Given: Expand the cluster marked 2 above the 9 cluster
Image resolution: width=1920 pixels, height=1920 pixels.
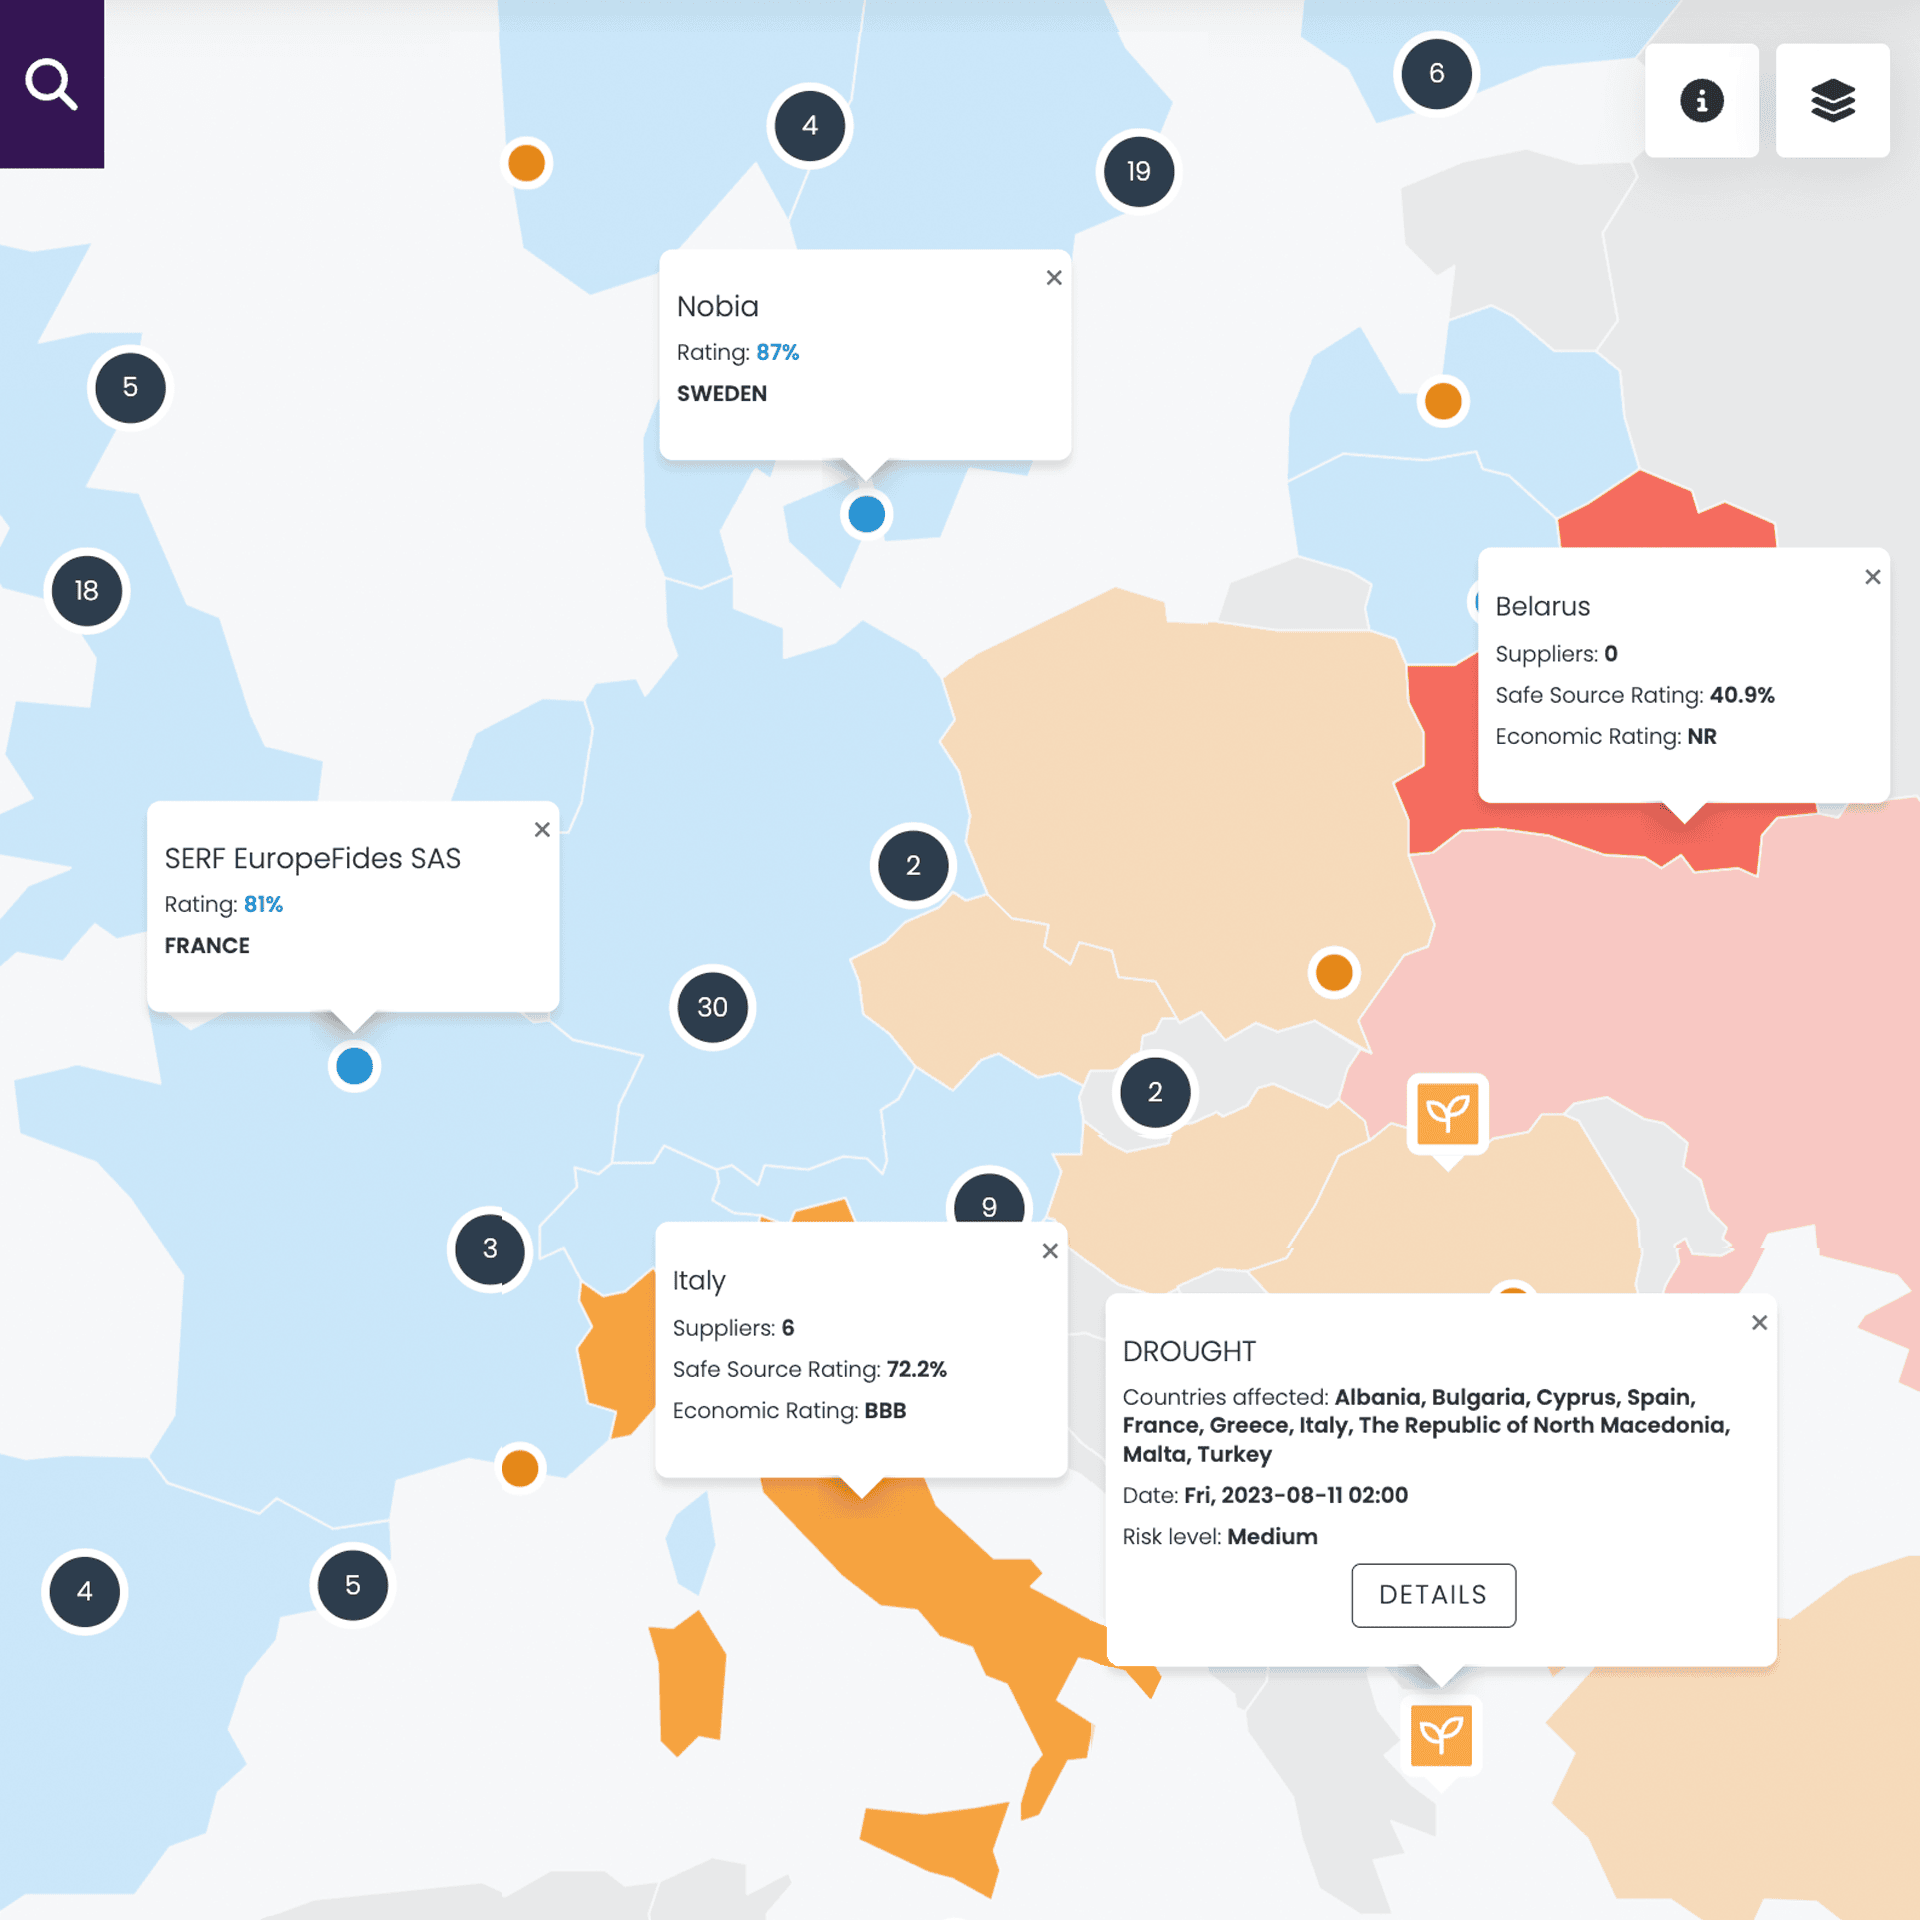Looking at the screenshot, I should (1155, 1092).
